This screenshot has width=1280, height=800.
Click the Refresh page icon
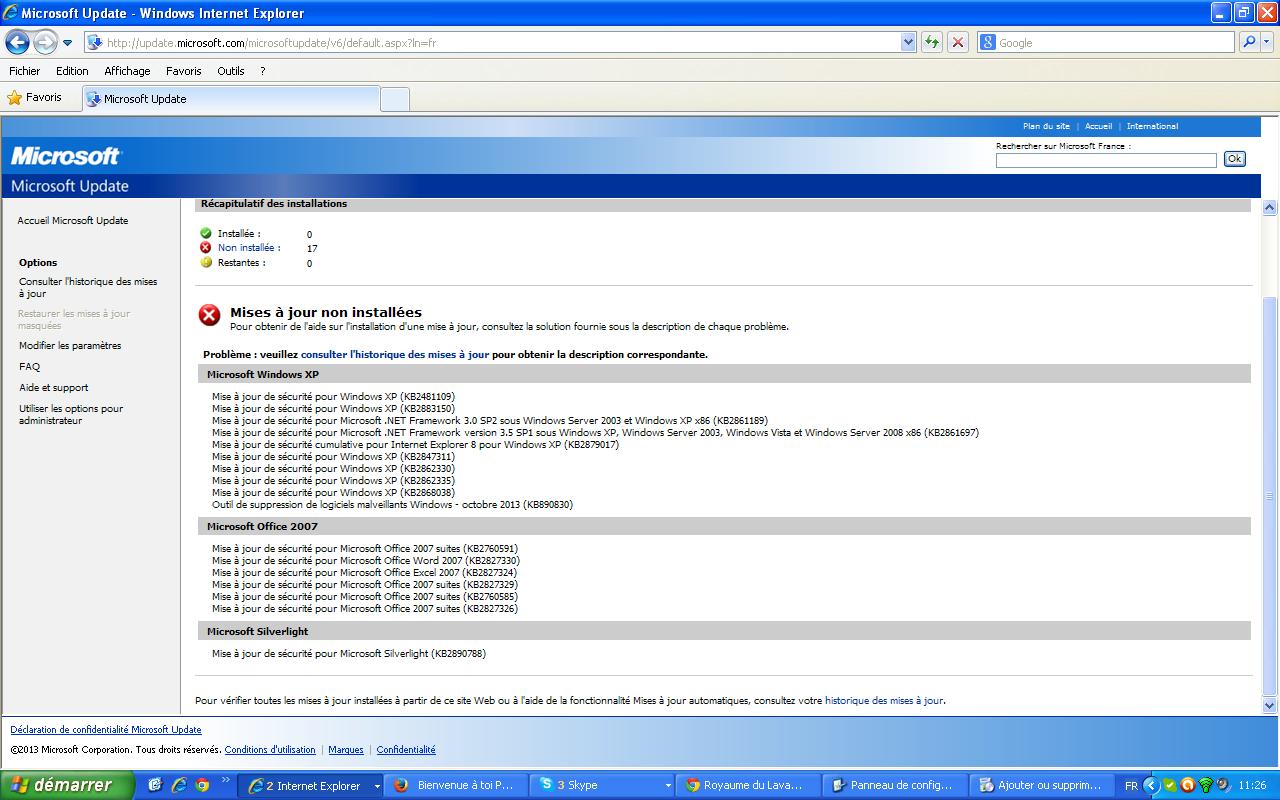point(932,42)
